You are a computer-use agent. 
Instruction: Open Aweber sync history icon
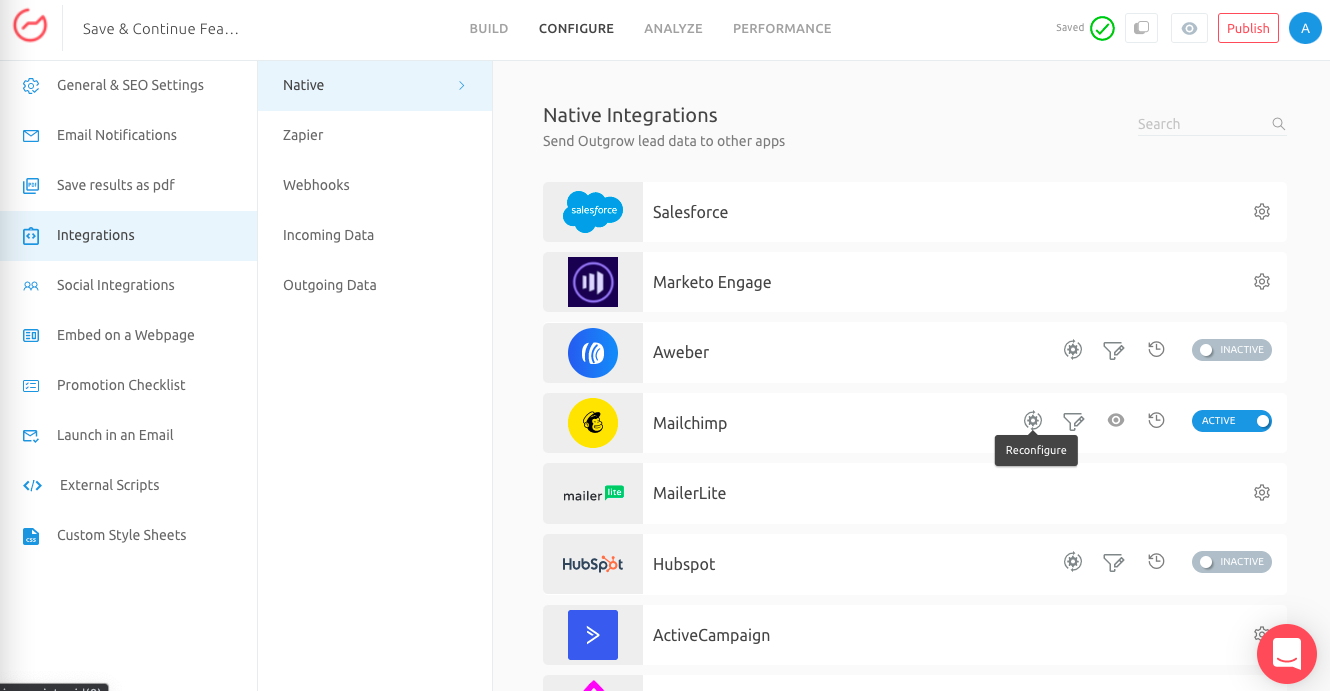(1156, 350)
